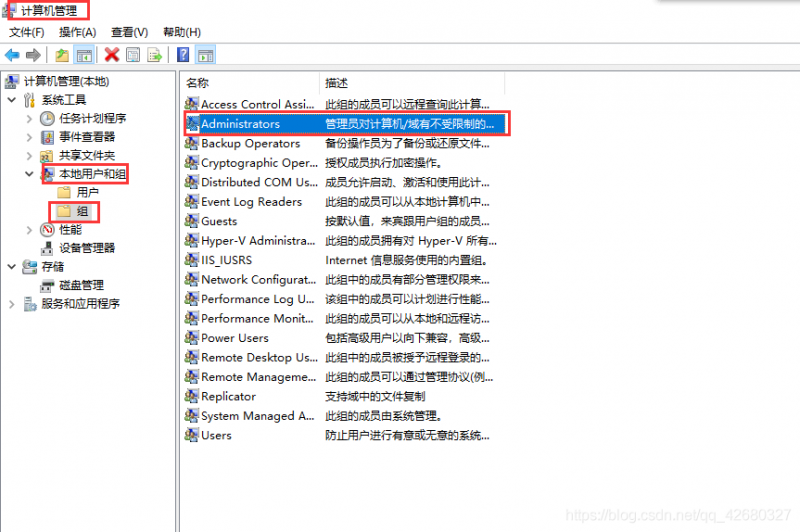Image resolution: width=800 pixels, height=532 pixels.
Task: Click the Forward arrow toolbar icon
Action: pos(33,55)
